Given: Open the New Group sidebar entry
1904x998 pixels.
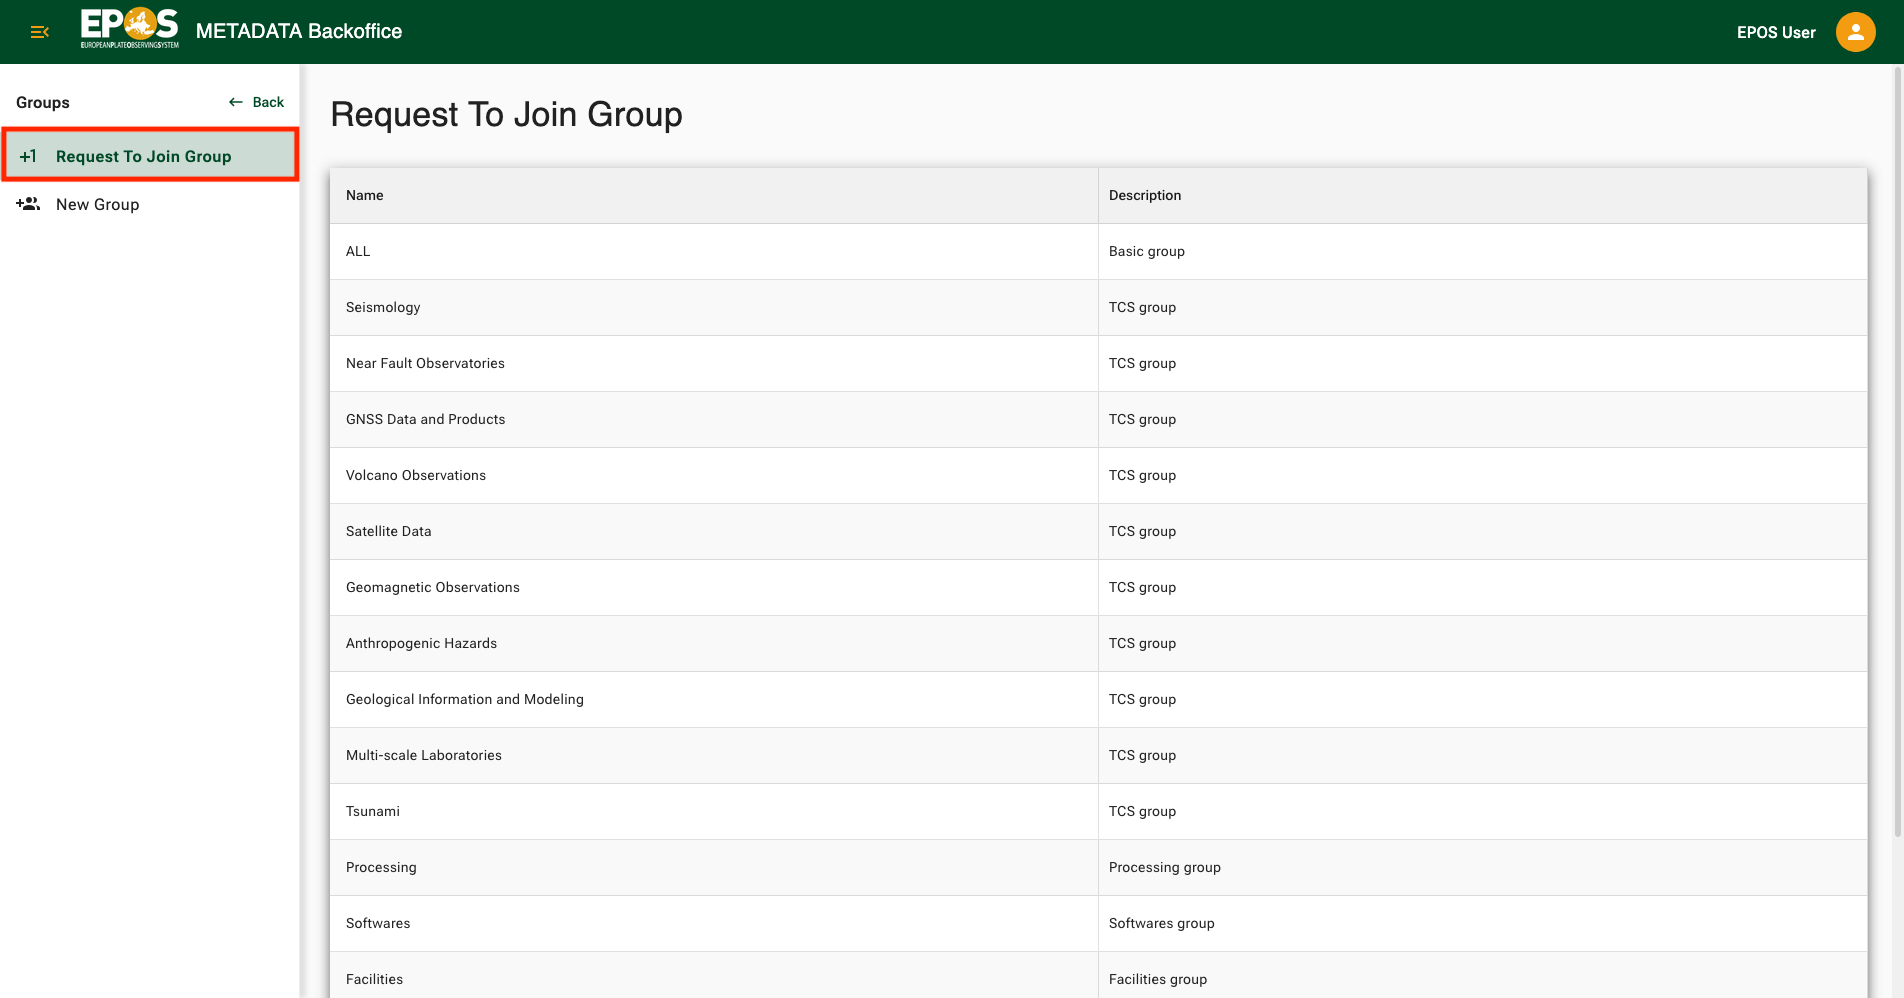Looking at the screenshot, I should [x=98, y=204].
